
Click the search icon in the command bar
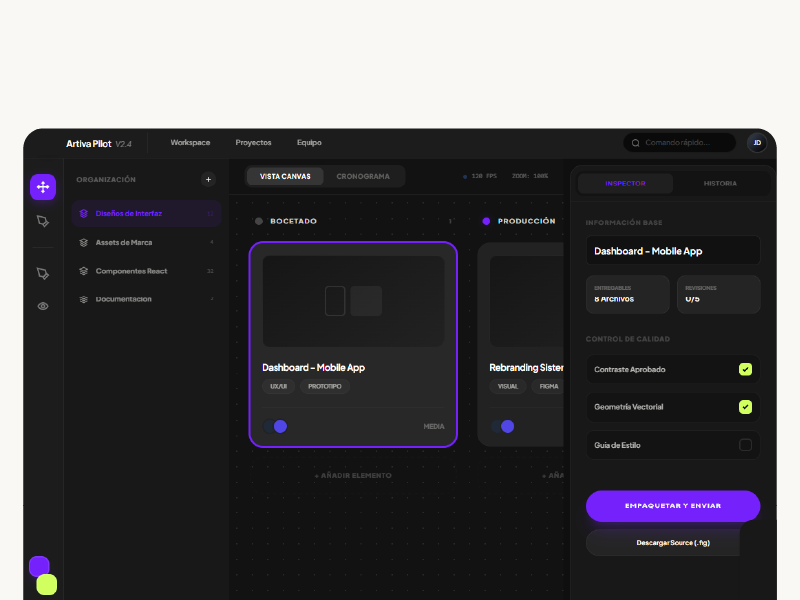tap(635, 142)
